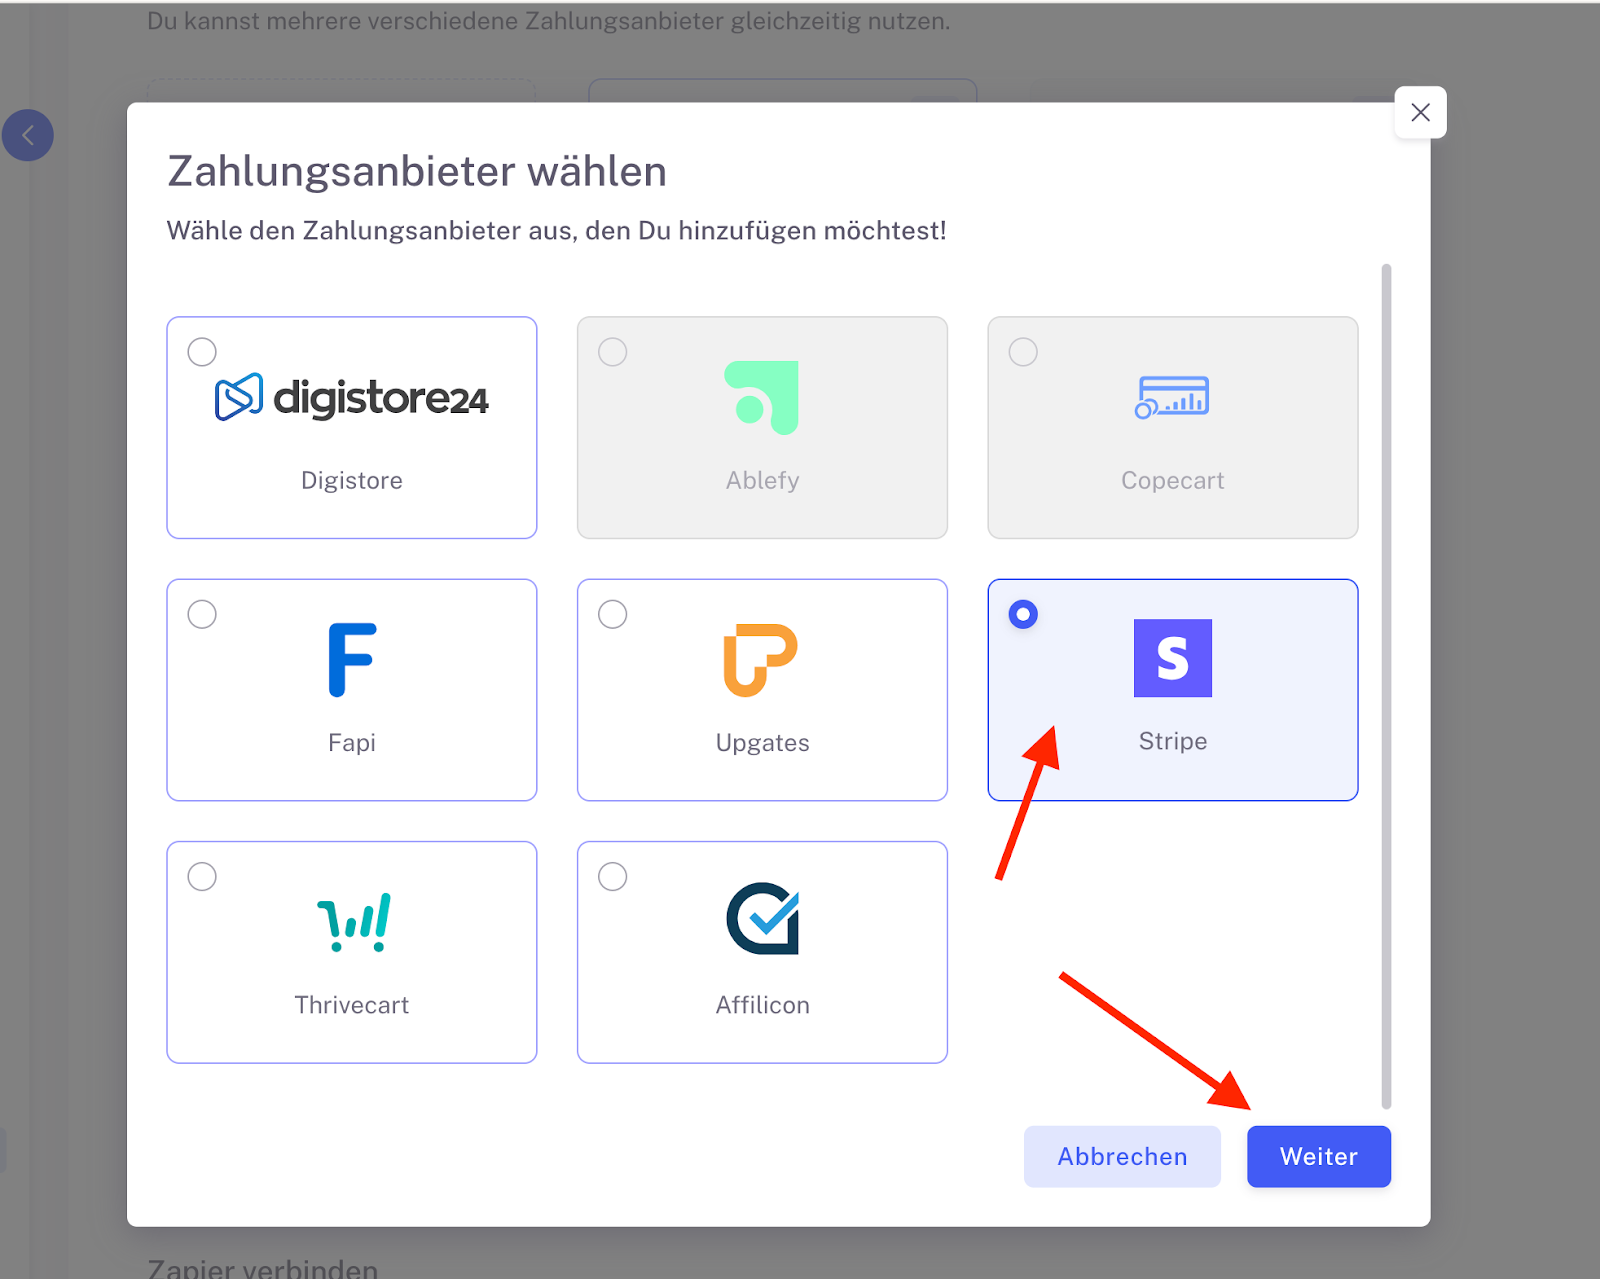
Task: Click the purple Stripe S logo
Action: [x=1173, y=658]
